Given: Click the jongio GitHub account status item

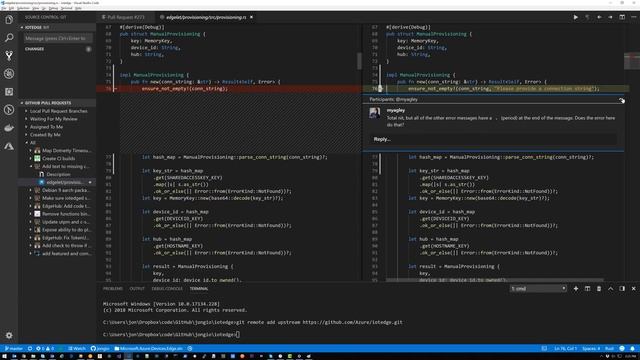Looking at the screenshot, I should pos(100,349).
